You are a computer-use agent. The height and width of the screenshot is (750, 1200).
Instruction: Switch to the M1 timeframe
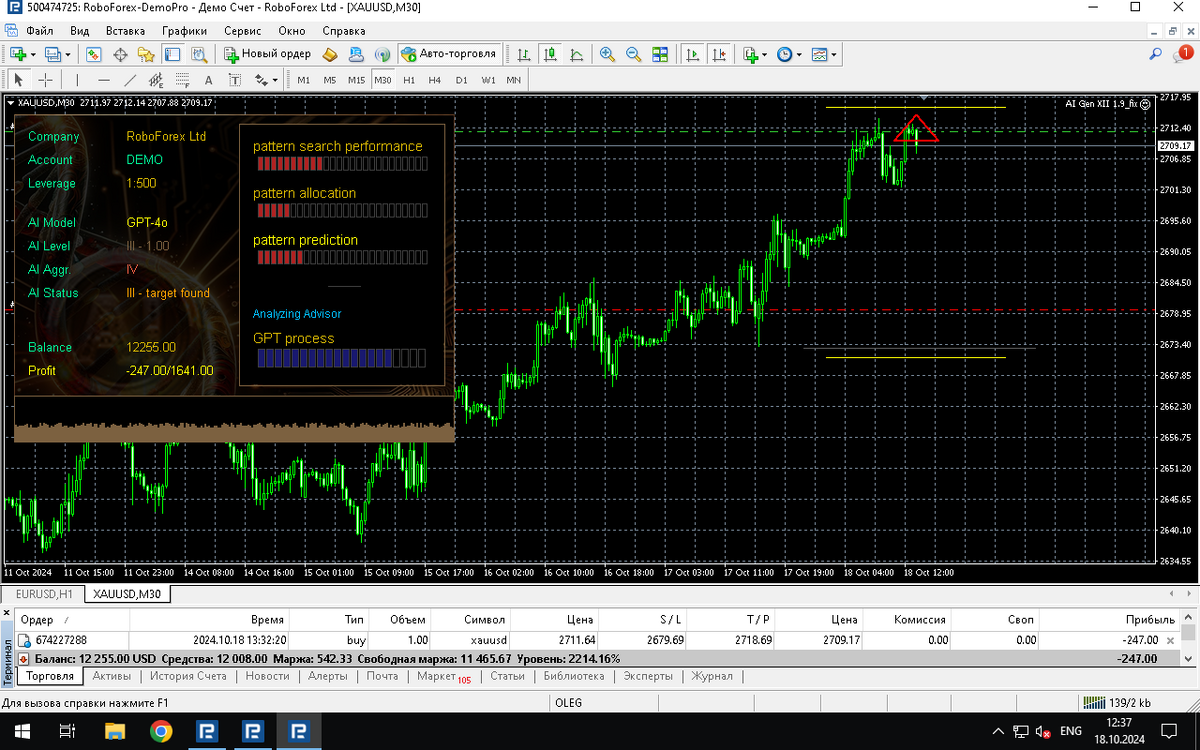coord(303,80)
